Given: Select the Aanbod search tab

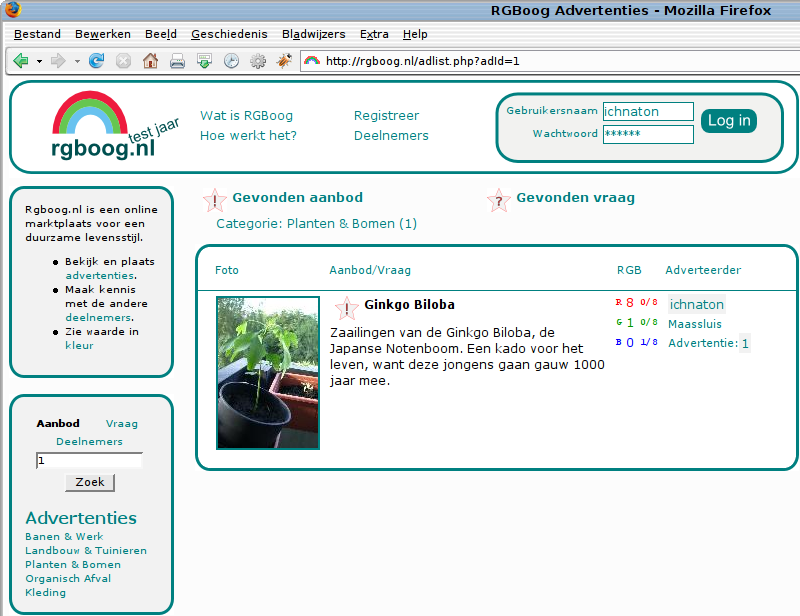Looking at the screenshot, I should pos(58,423).
